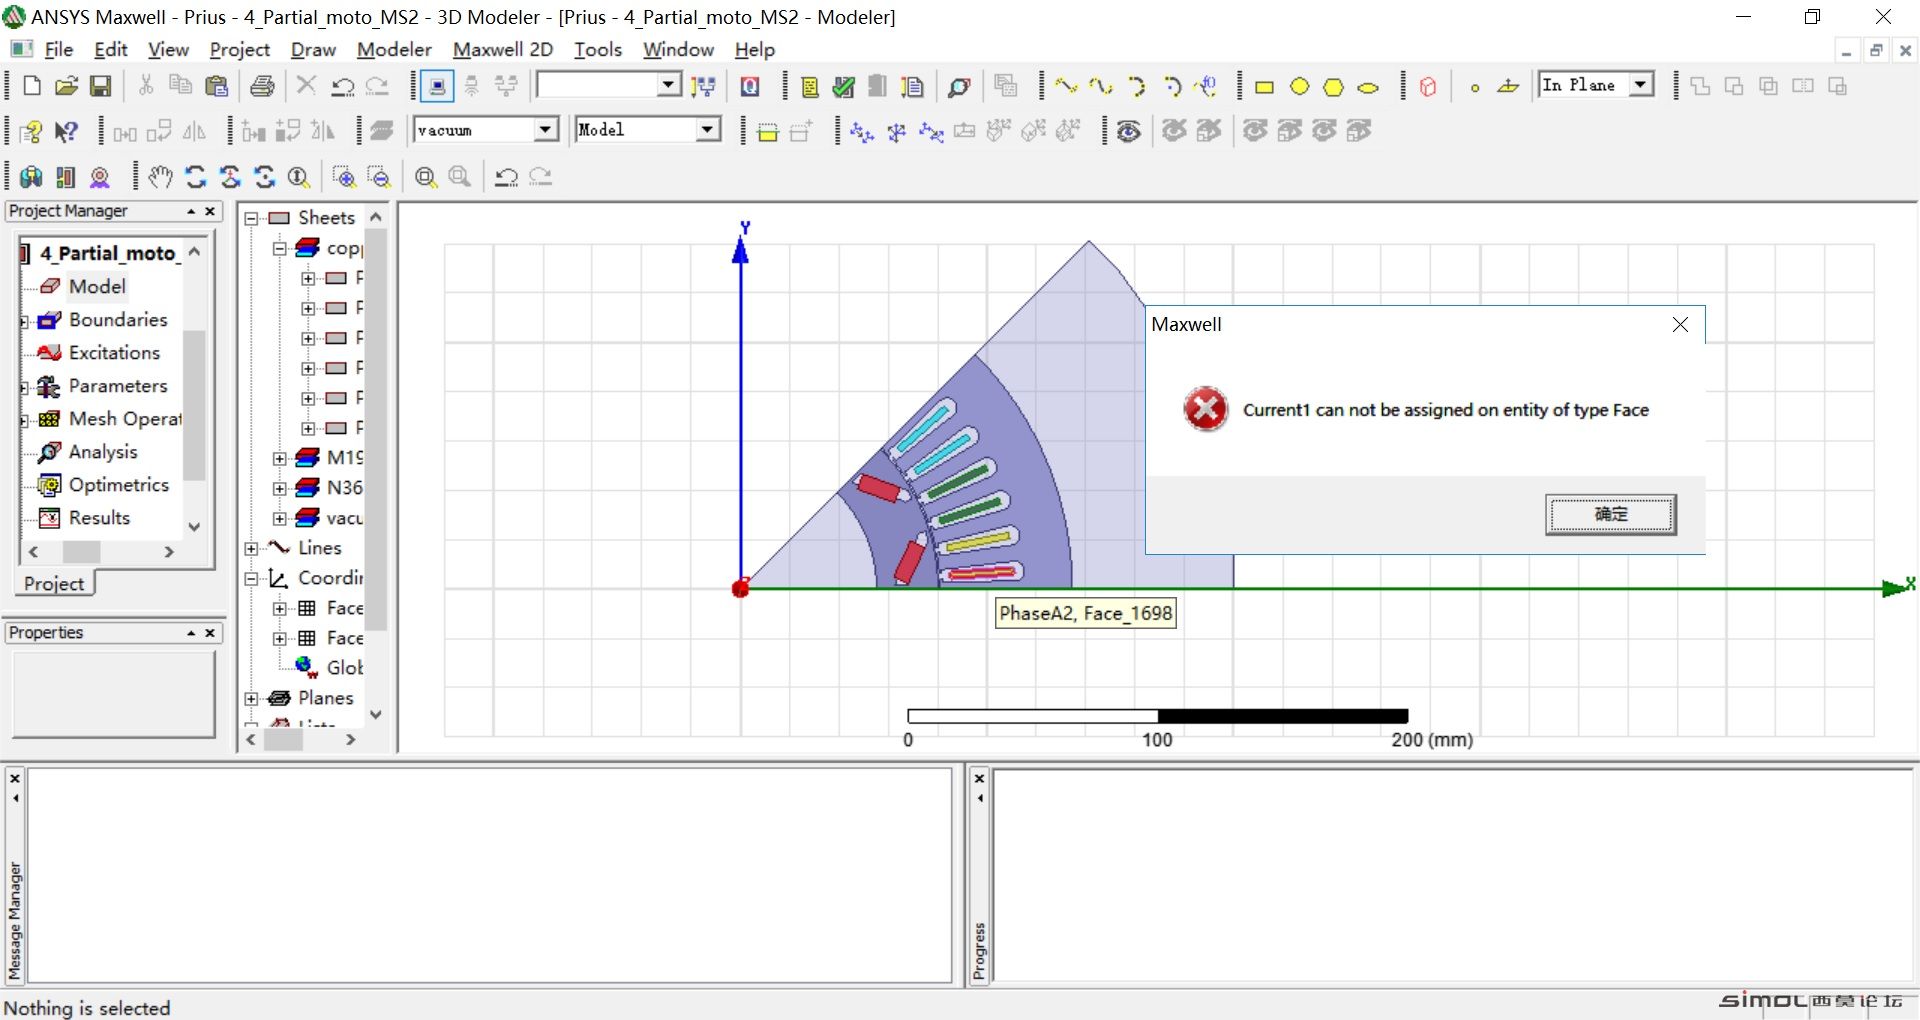Click the Parameters tree item

click(118, 385)
